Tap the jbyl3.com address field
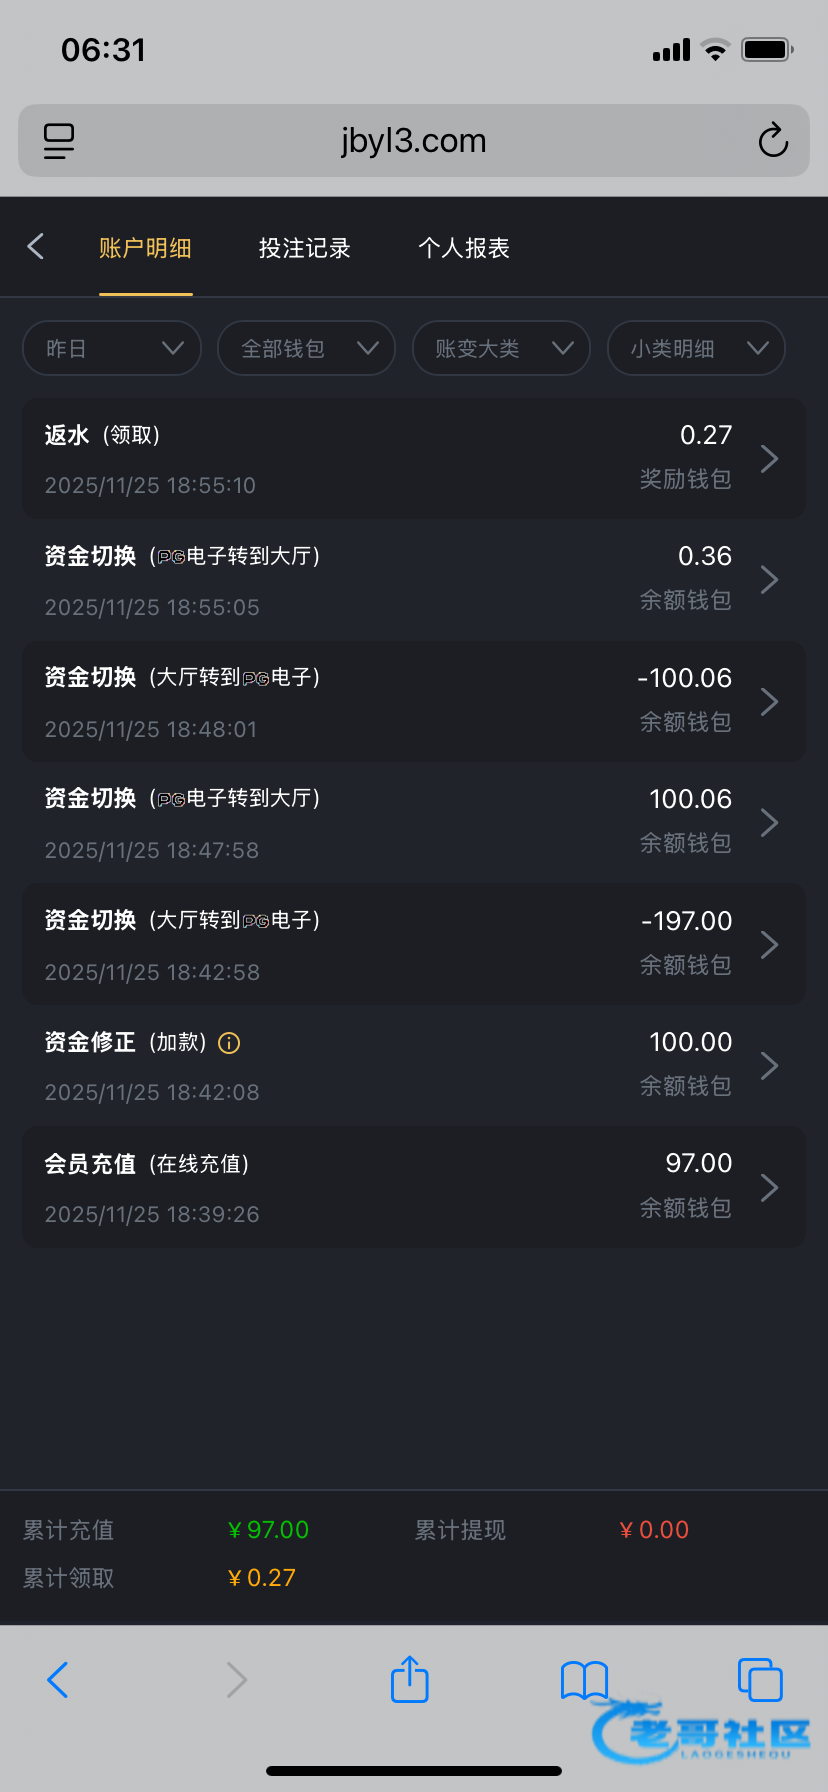 [413, 141]
